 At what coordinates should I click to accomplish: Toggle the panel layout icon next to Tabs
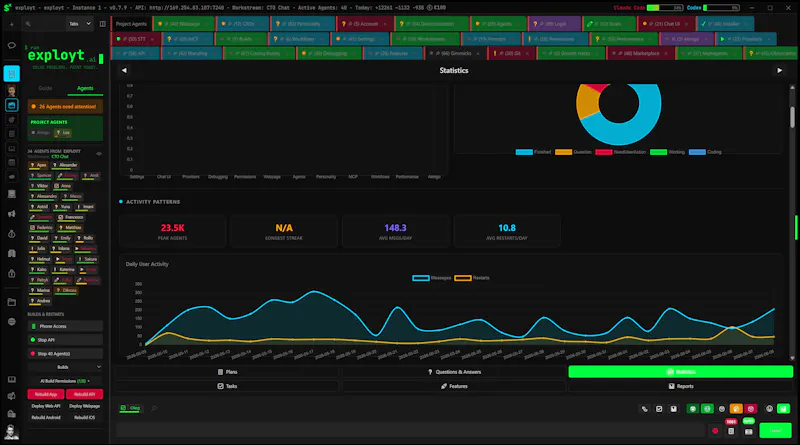pyautogui.click(x=103, y=24)
